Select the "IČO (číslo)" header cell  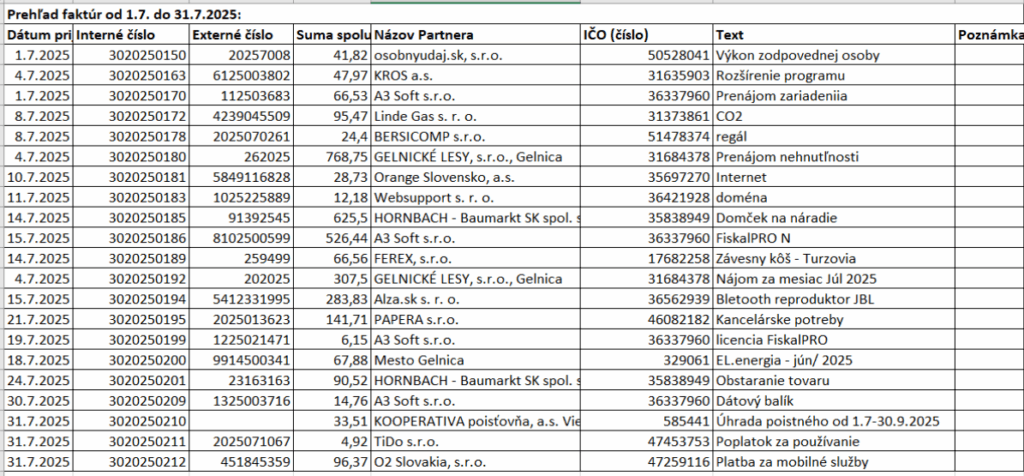pyautogui.click(x=646, y=35)
